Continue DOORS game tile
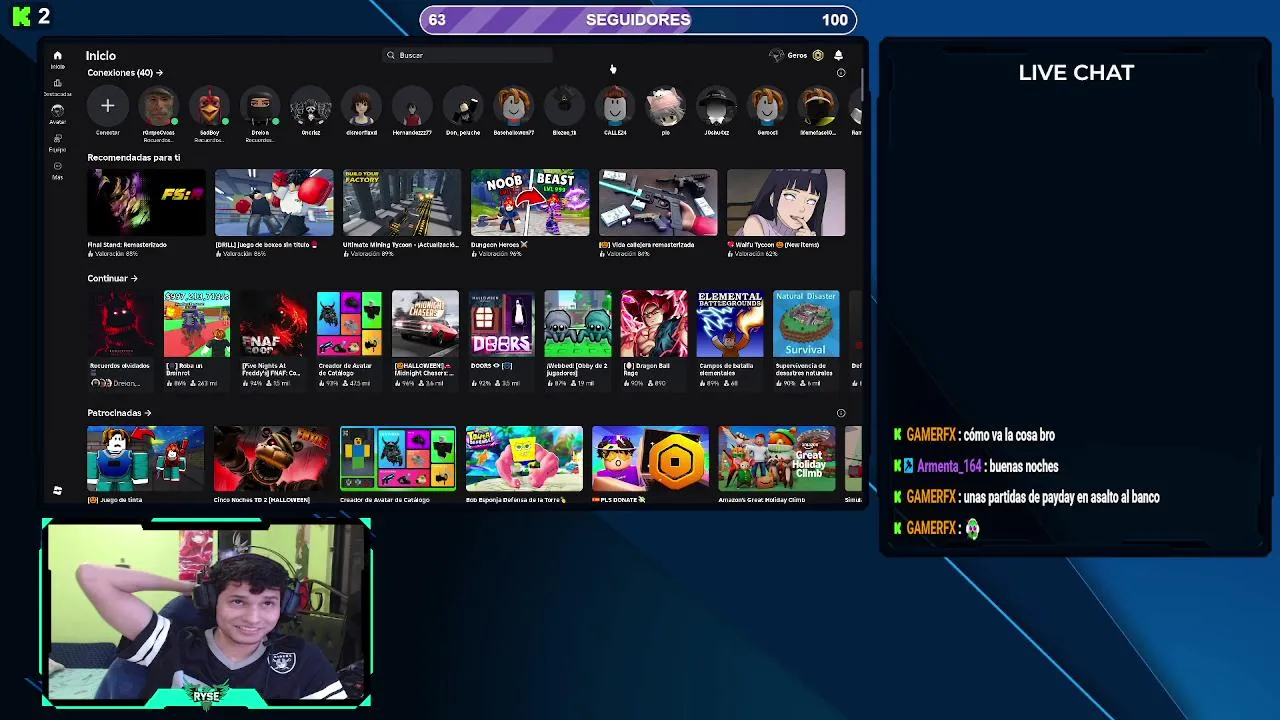This screenshot has height=720, width=1280. point(502,324)
